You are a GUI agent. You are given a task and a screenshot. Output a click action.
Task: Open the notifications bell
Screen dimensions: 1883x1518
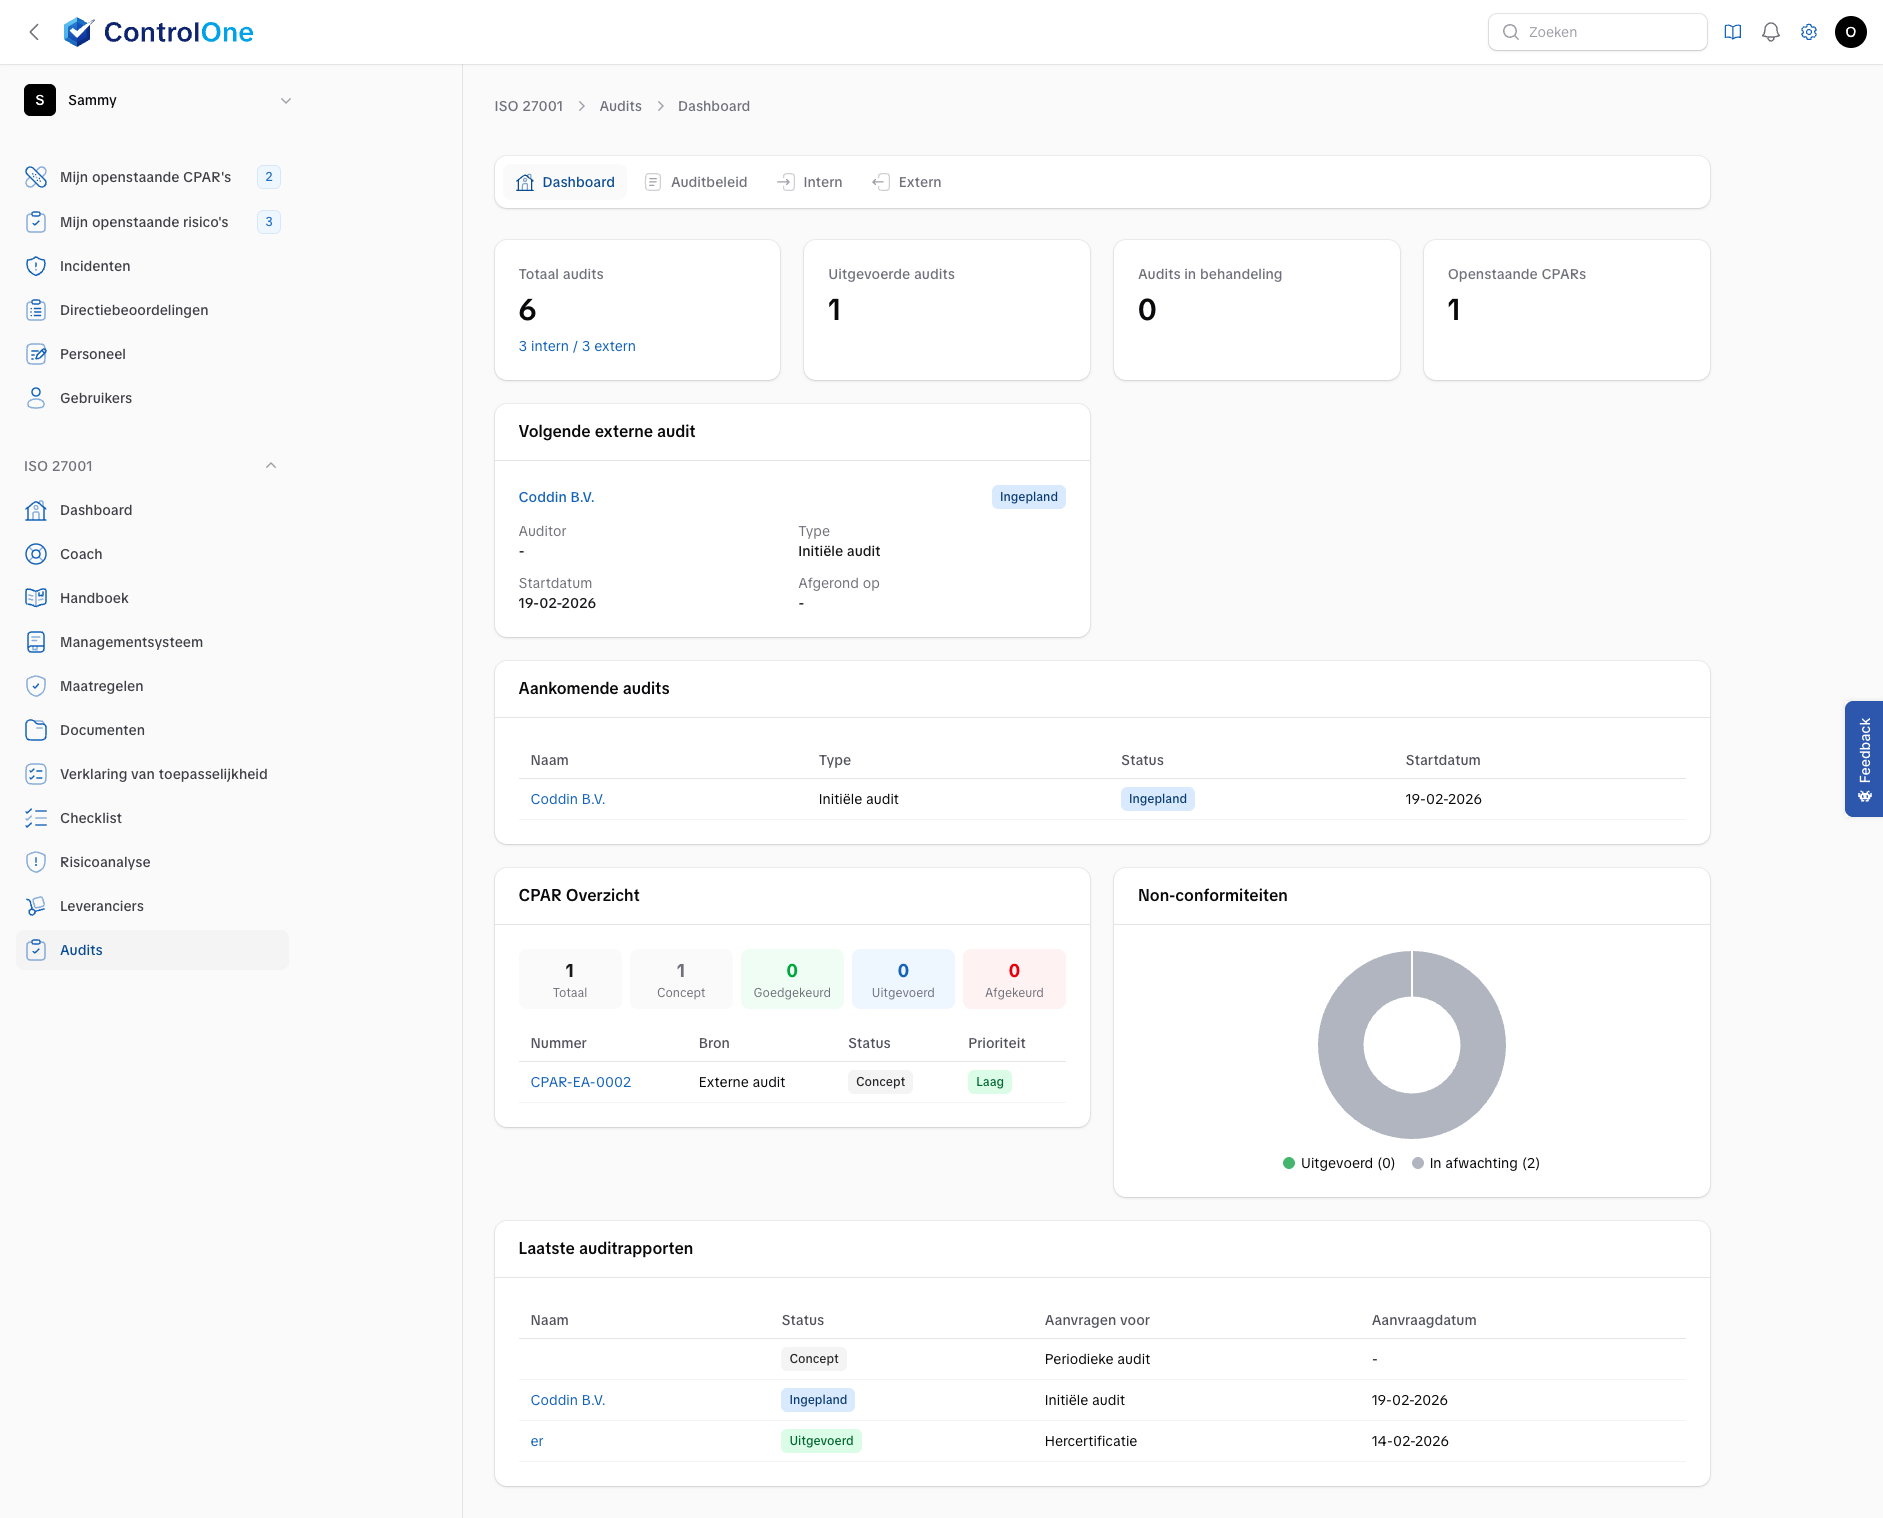(x=1770, y=31)
